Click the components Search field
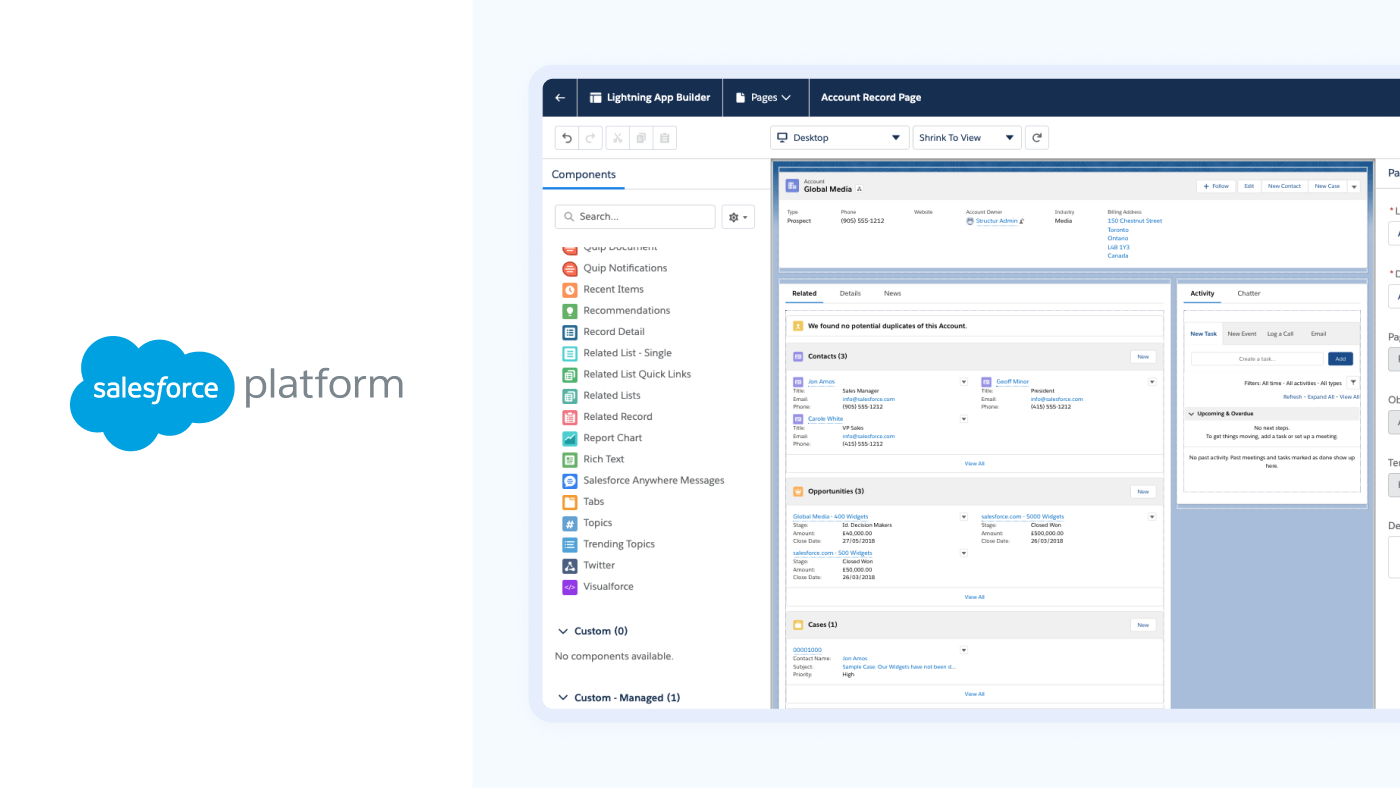Viewport: 1400px width, 788px height. point(635,217)
